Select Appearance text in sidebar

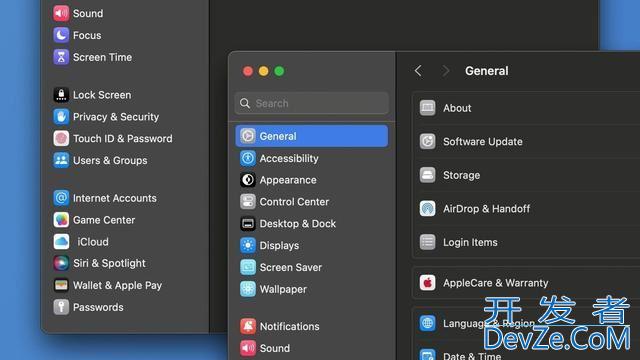coord(288,180)
